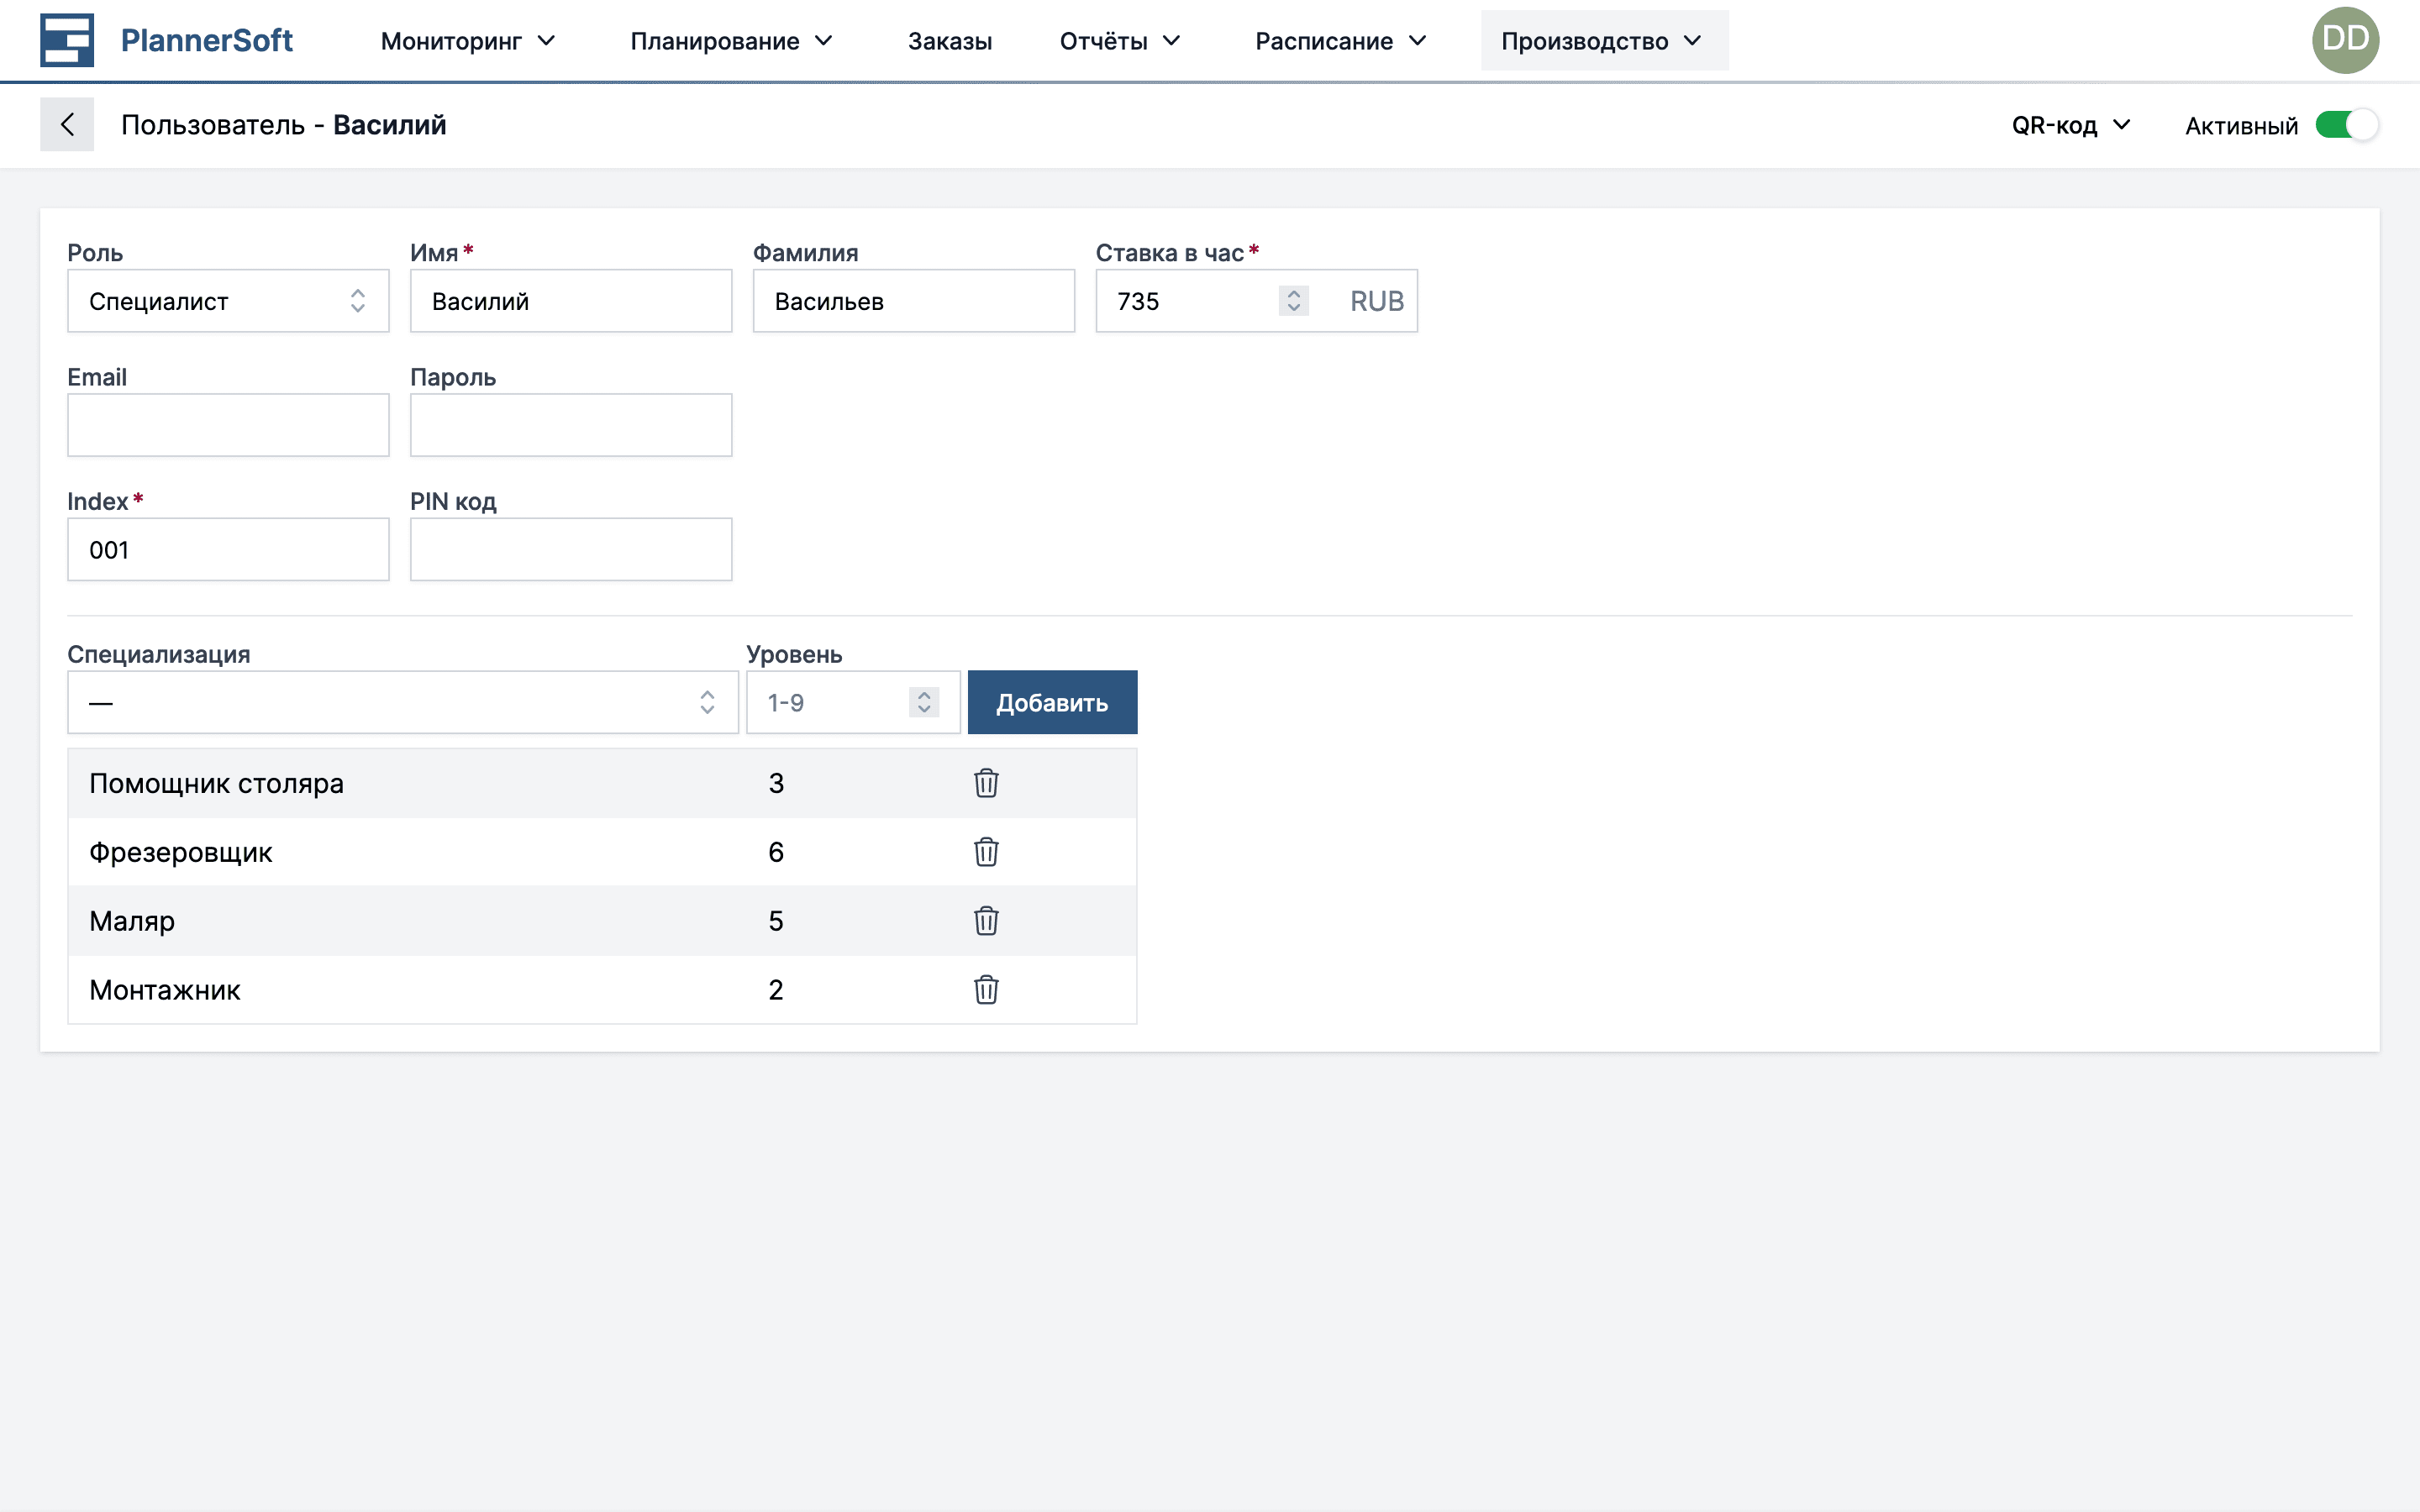Delete the Помощник столяра specialization
This screenshot has width=2420, height=1512.
985,783
